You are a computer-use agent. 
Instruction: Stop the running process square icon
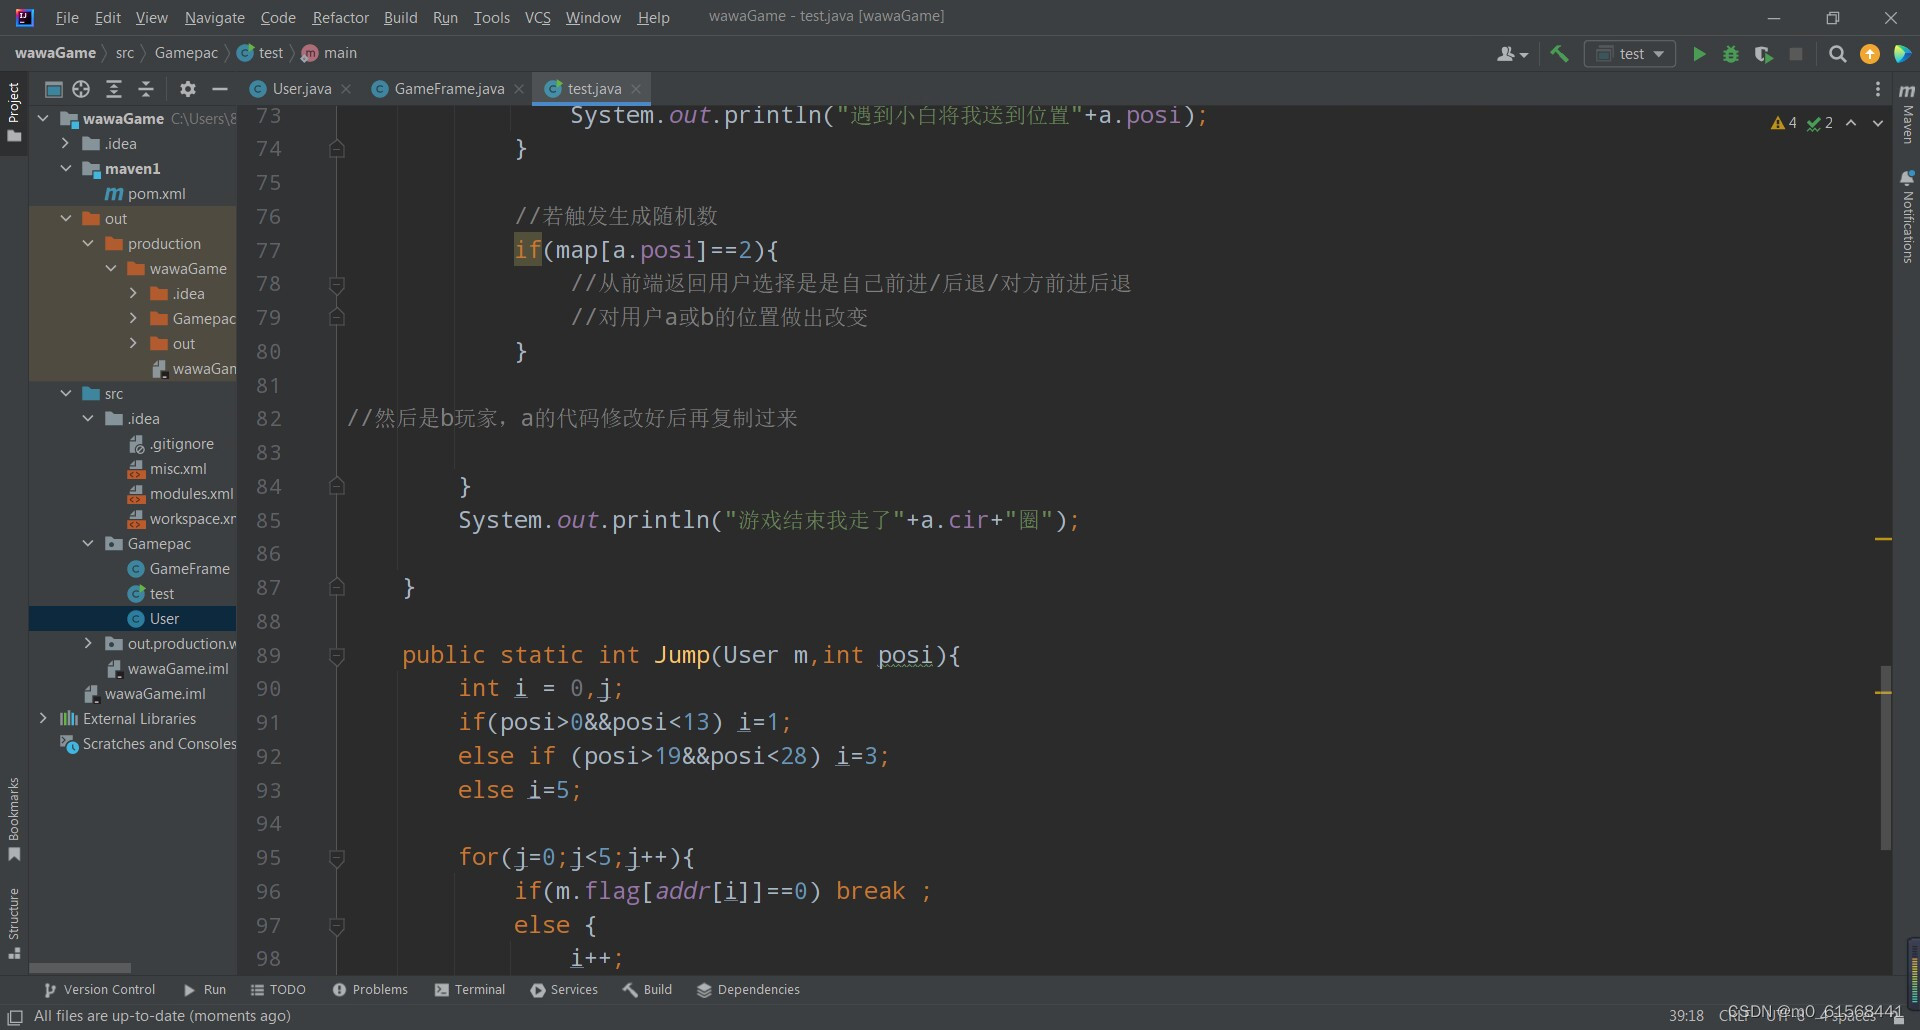coord(1796,54)
